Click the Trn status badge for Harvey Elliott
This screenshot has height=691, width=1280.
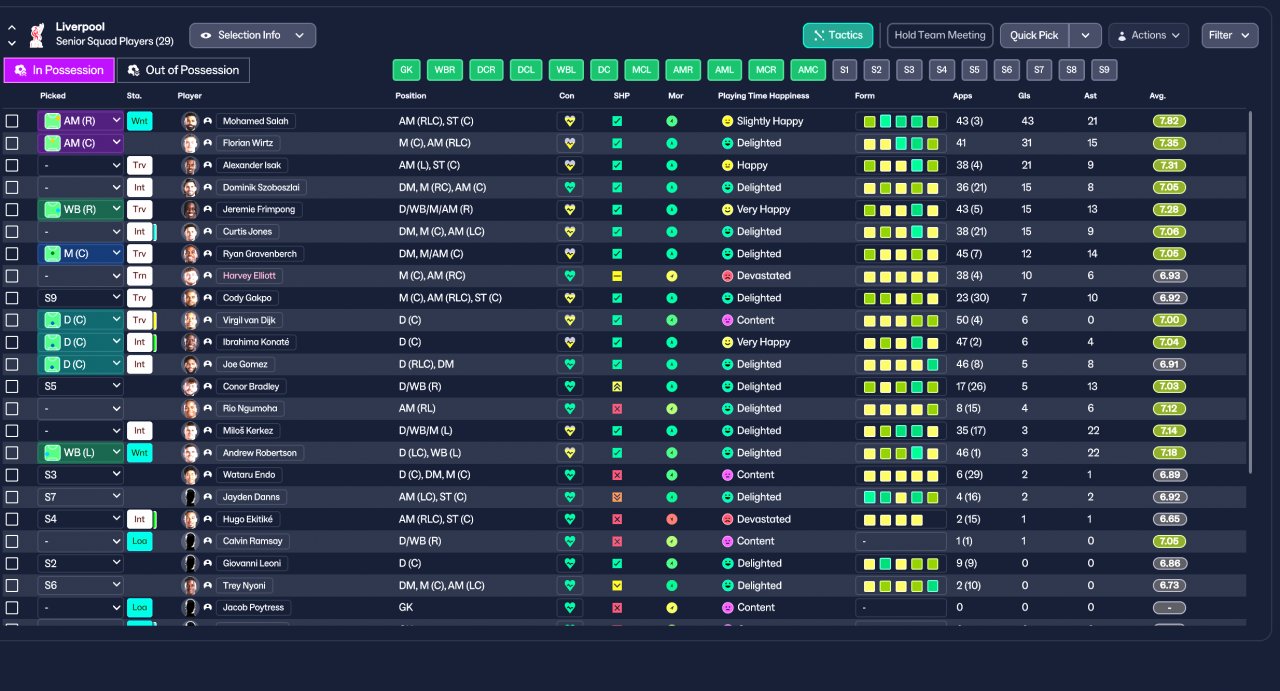coord(139,276)
